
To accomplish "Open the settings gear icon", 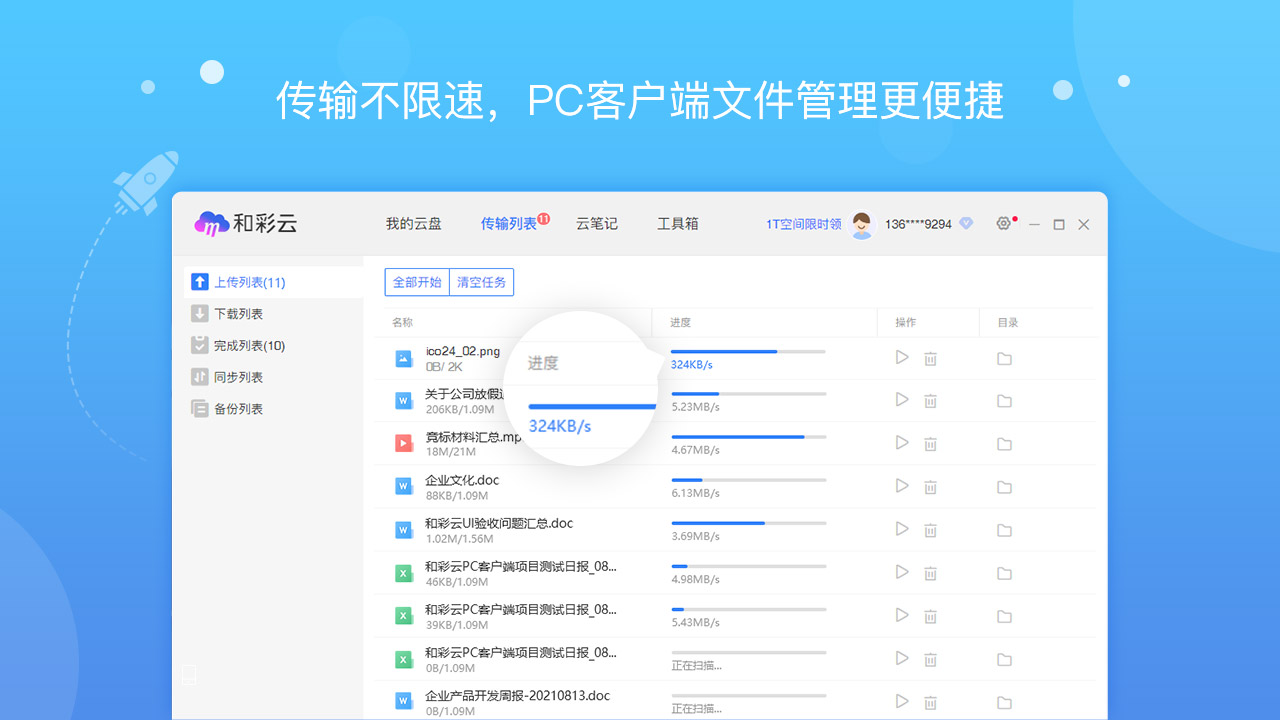I will [x=1003, y=223].
